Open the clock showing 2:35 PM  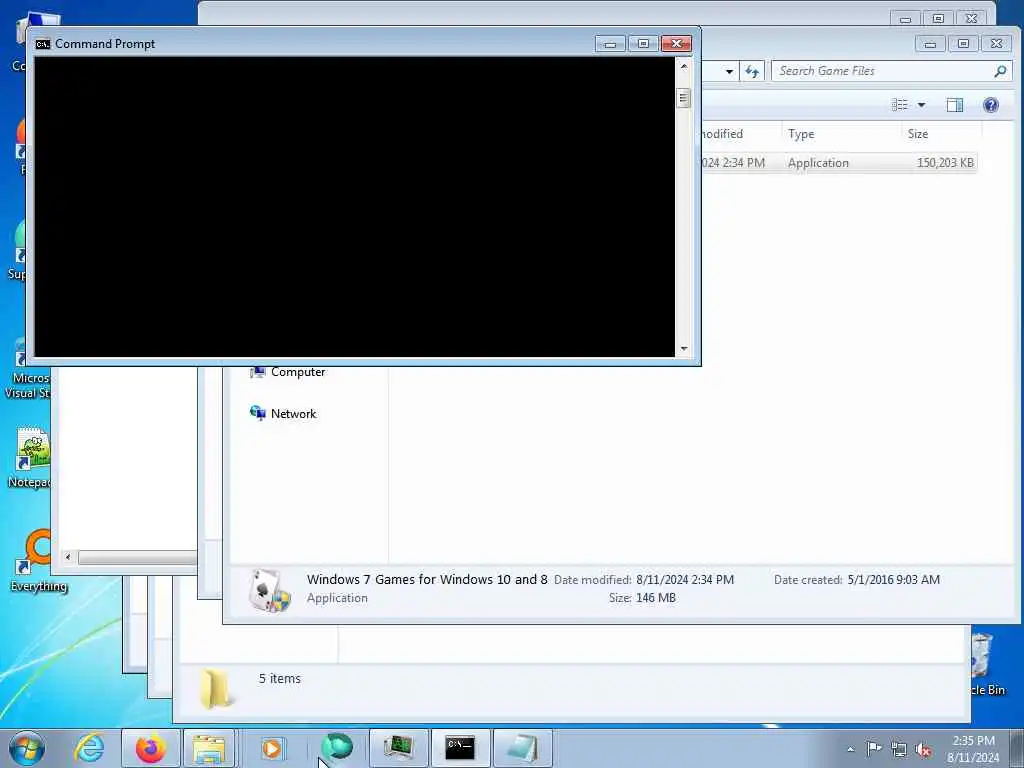973,749
